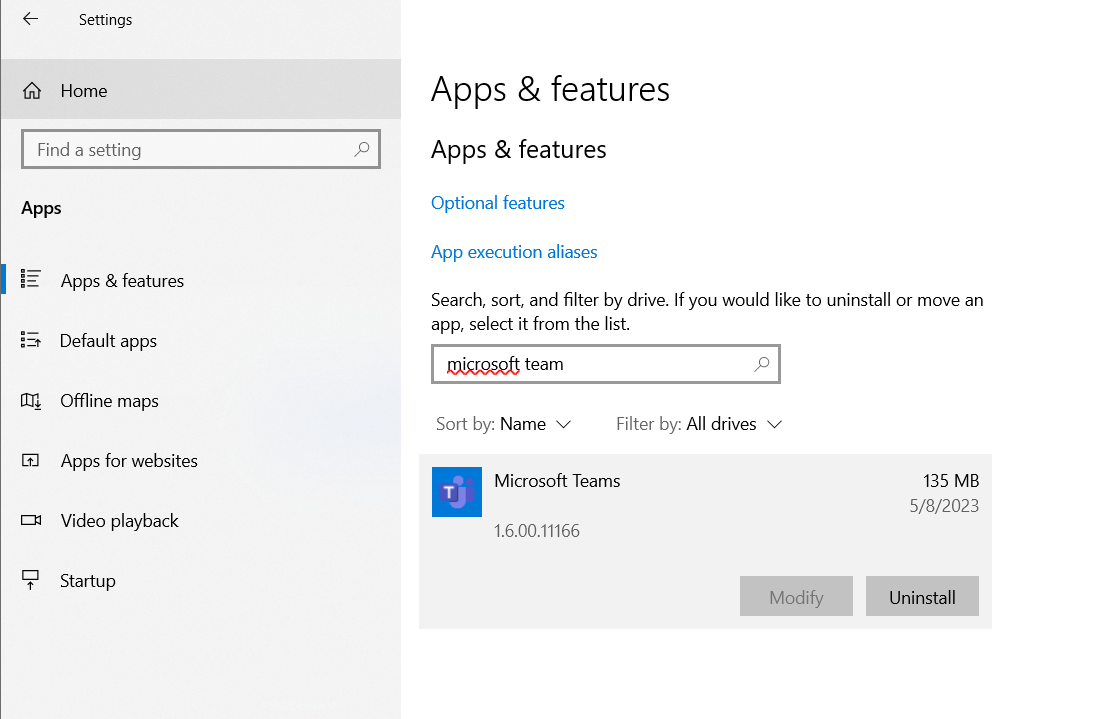Click the 5/8/2023 install date

[x=945, y=505]
